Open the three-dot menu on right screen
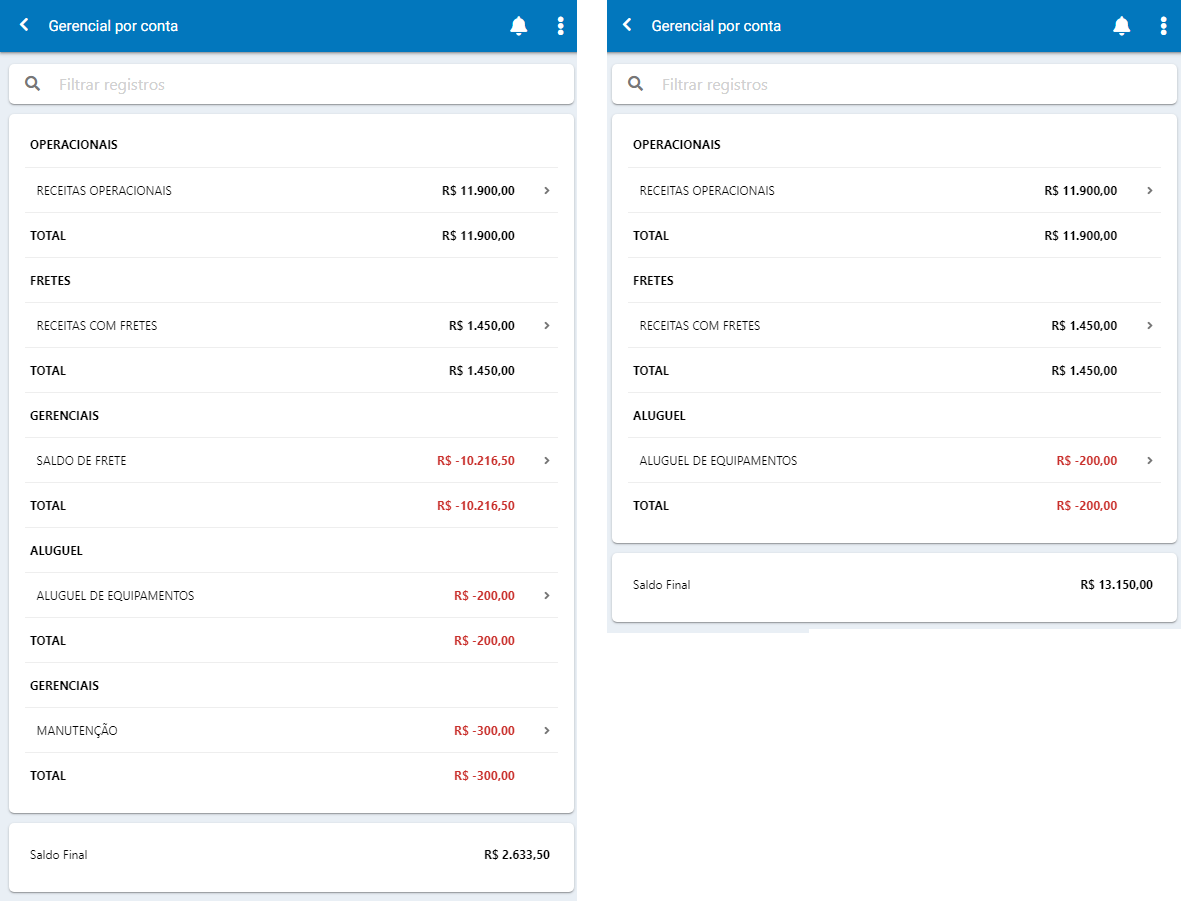1181x910 pixels. point(1164,26)
